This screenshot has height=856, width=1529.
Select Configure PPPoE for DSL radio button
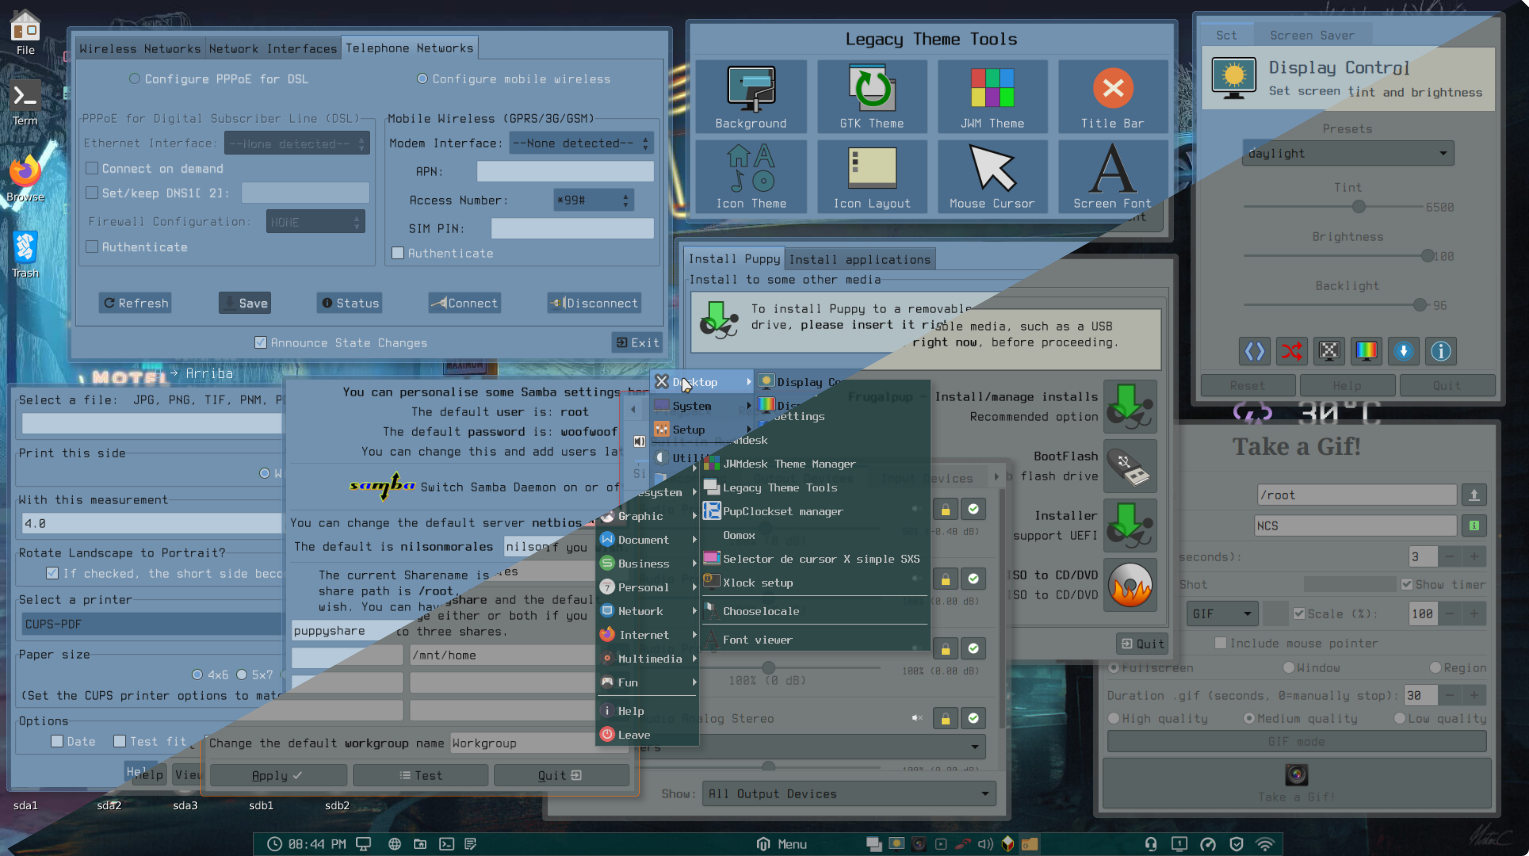[x=134, y=79]
